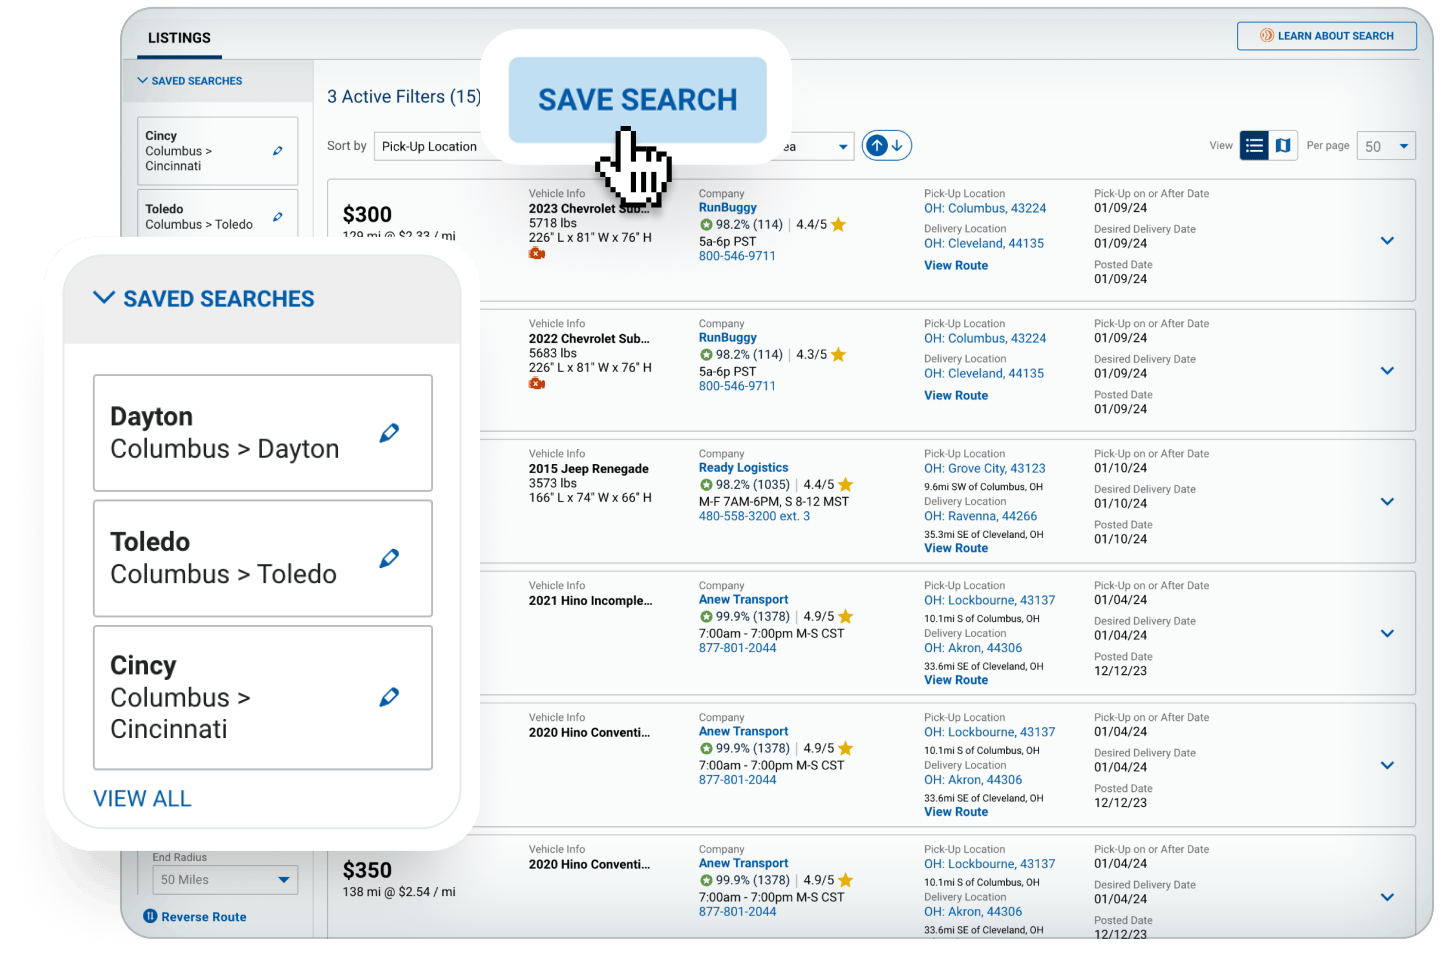
Task: Click the Reverse Route swap icon
Action: tap(150, 916)
